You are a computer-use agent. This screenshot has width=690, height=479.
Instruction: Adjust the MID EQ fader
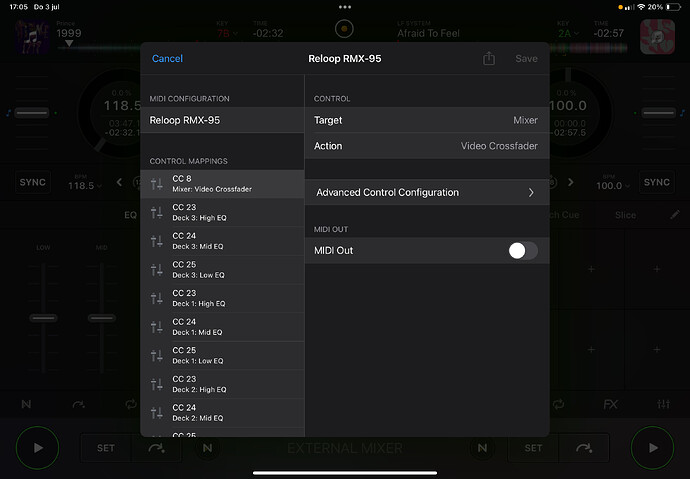[x=102, y=318]
